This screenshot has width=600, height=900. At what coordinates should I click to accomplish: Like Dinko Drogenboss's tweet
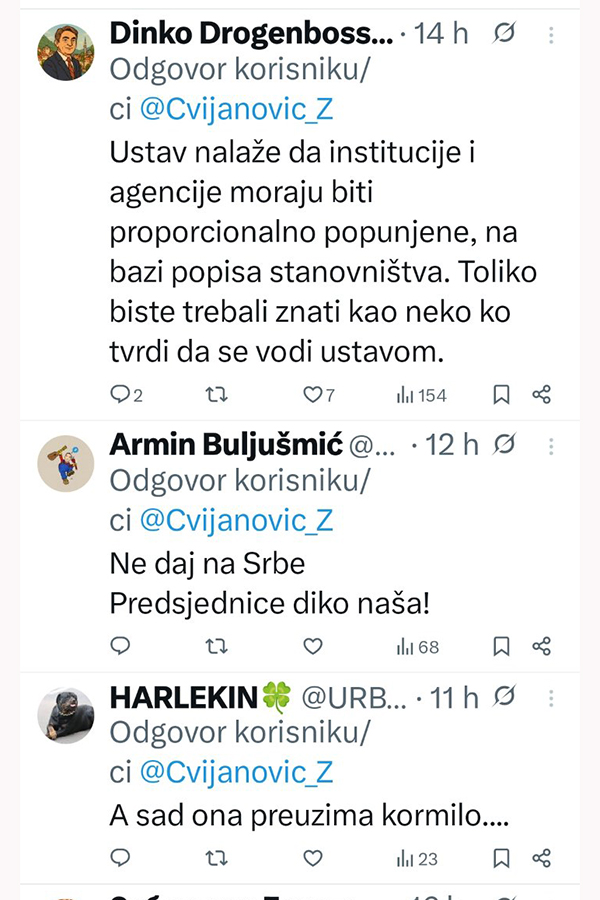313,395
